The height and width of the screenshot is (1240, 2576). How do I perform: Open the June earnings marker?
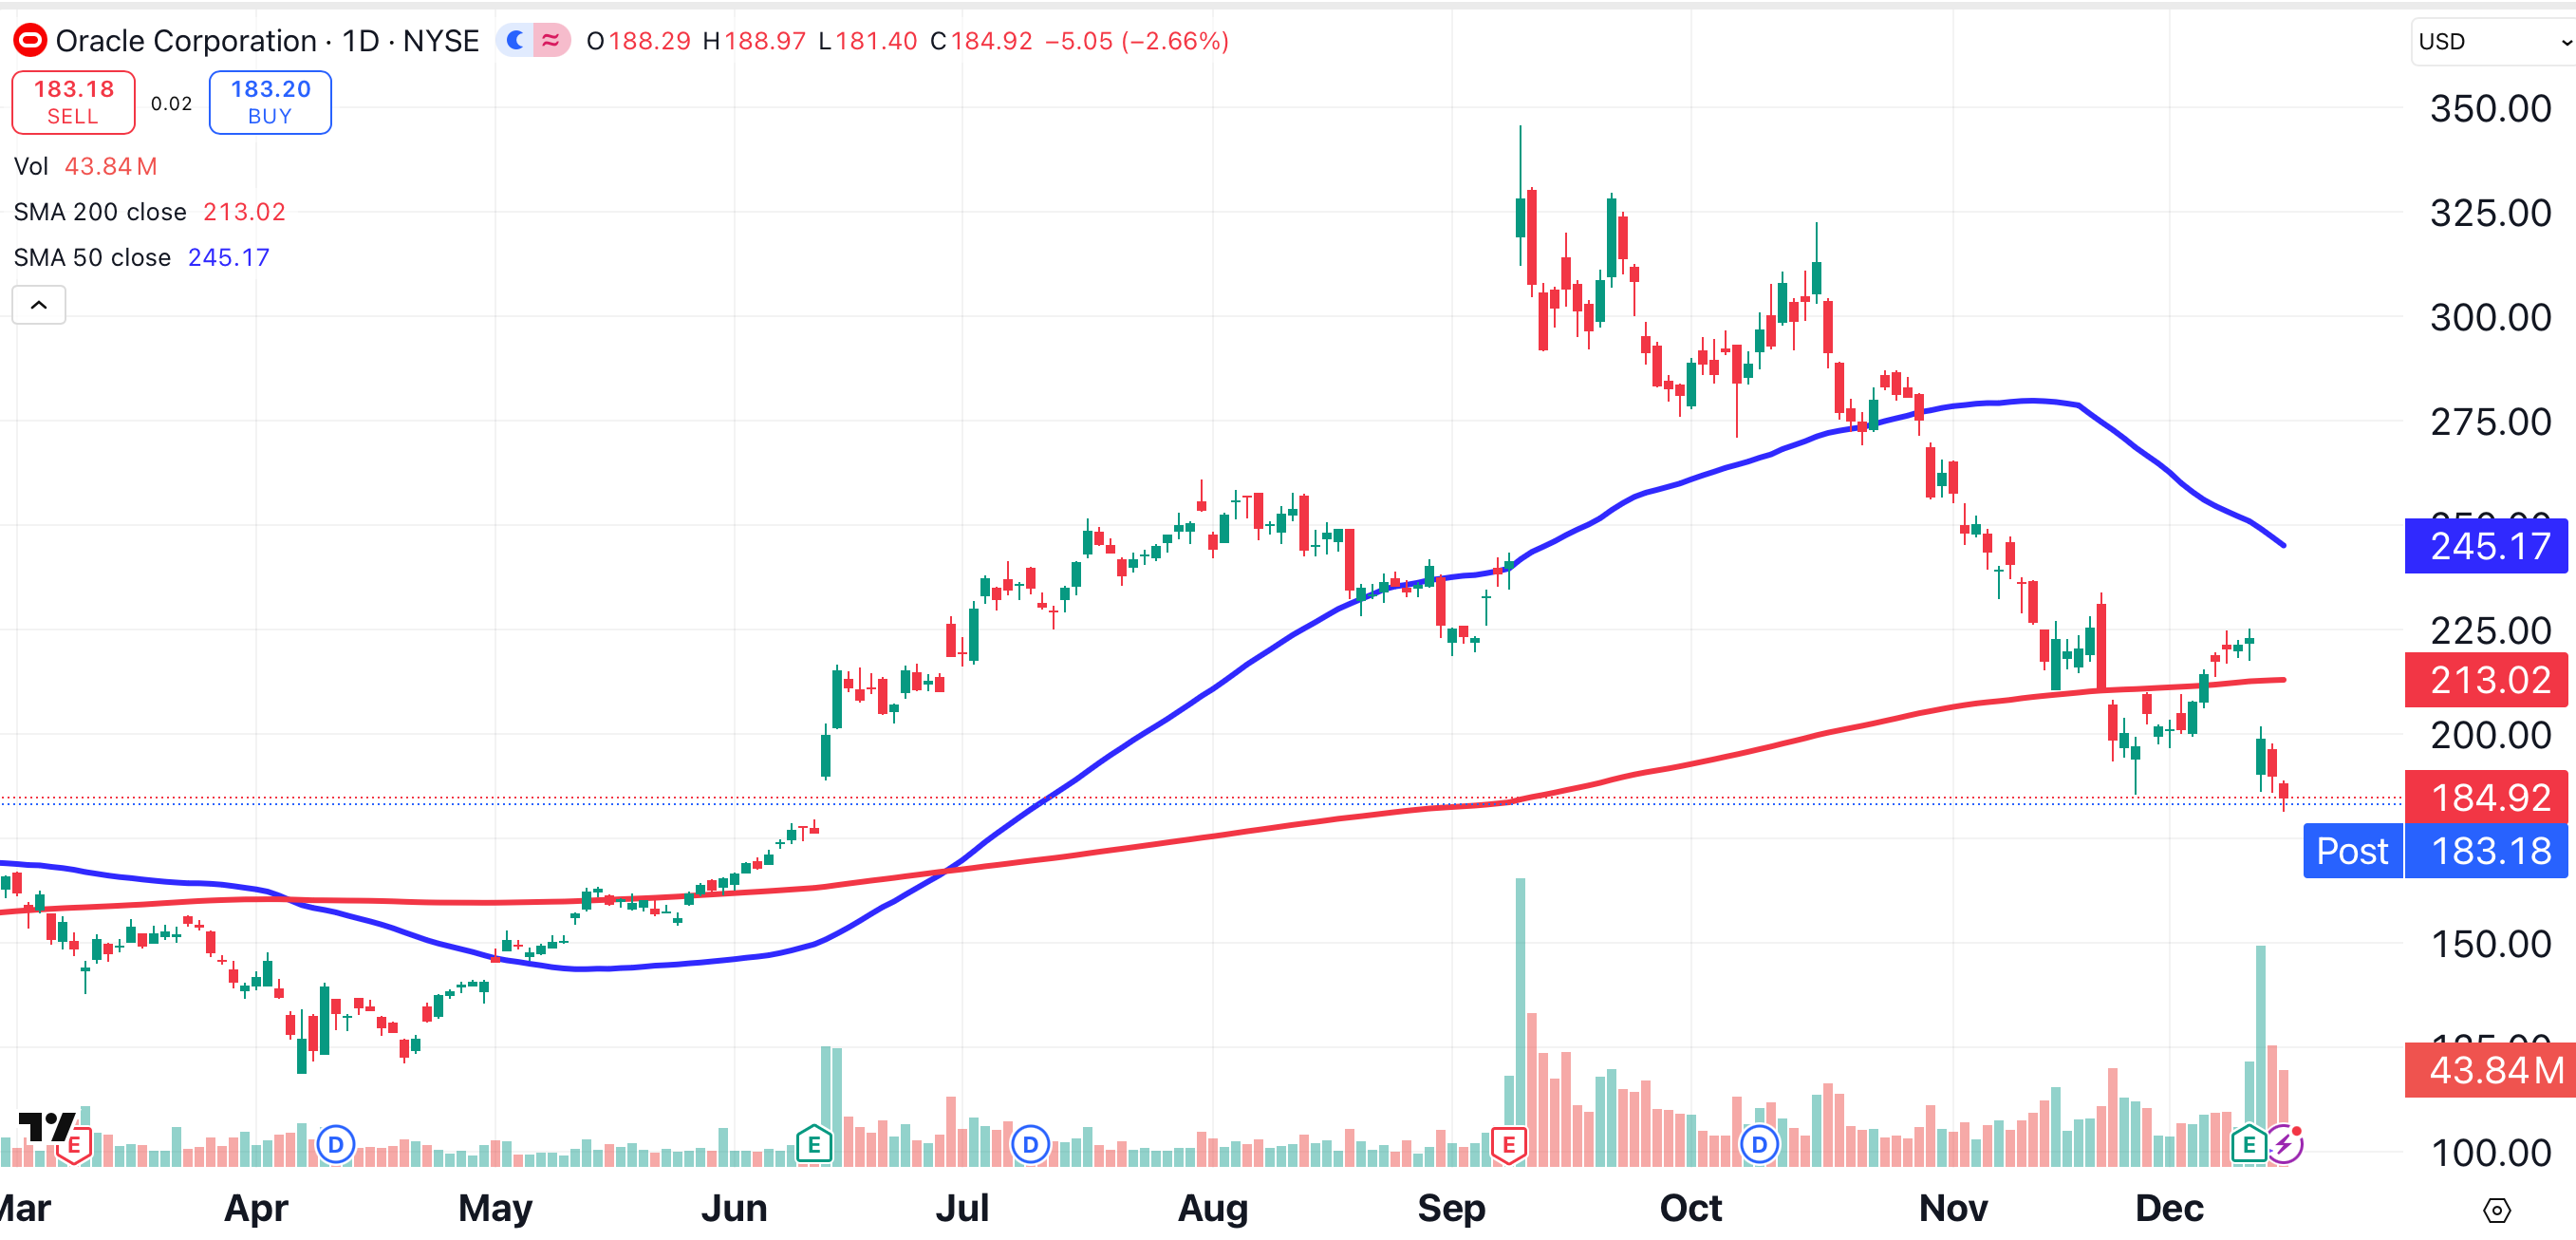pos(814,1143)
